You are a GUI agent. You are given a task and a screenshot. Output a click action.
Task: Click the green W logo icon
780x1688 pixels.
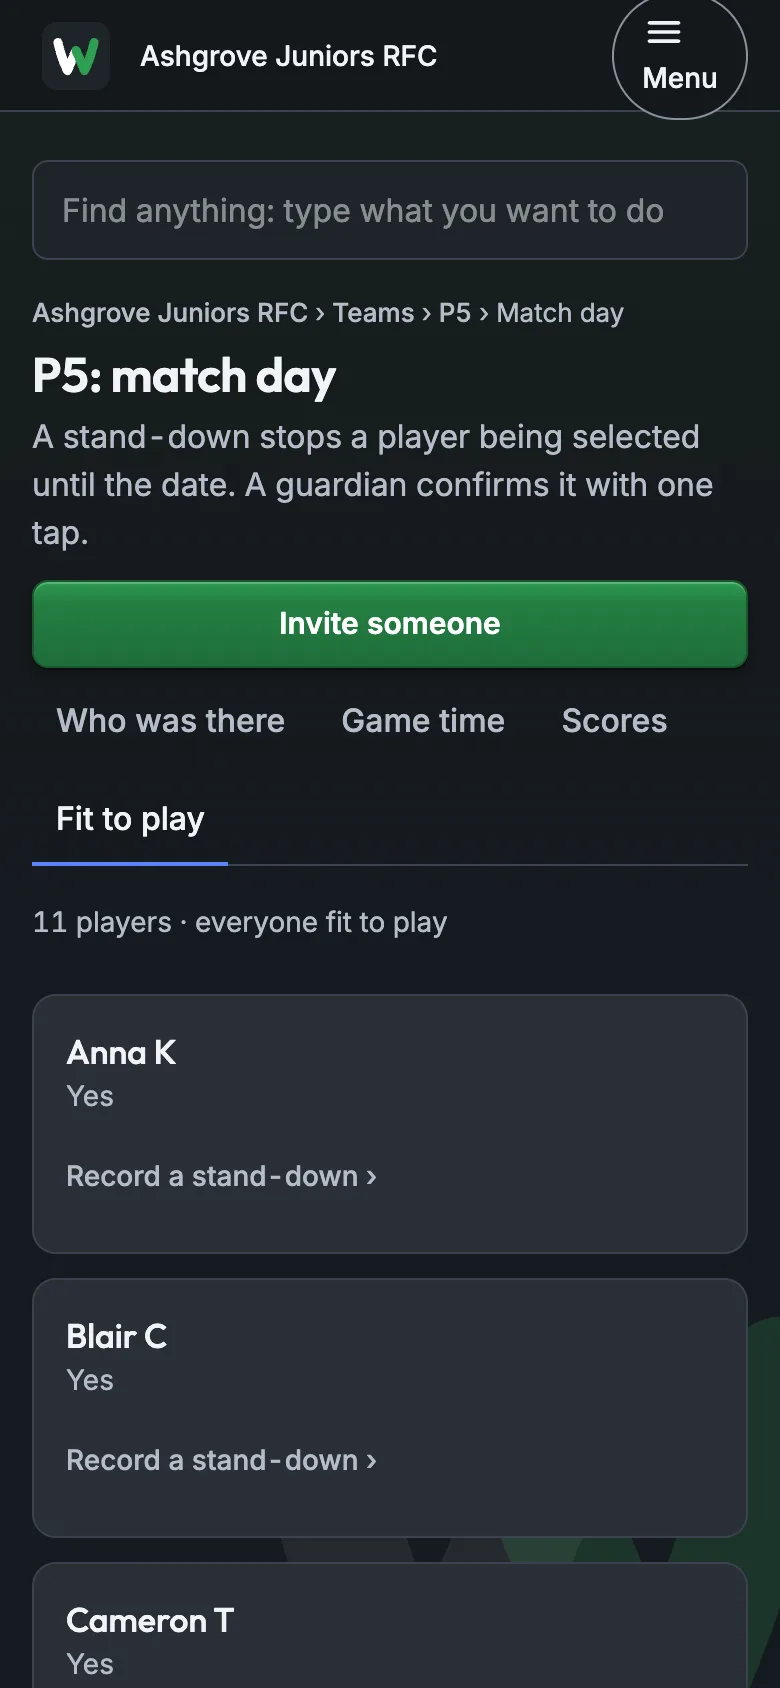(x=76, y=56)
